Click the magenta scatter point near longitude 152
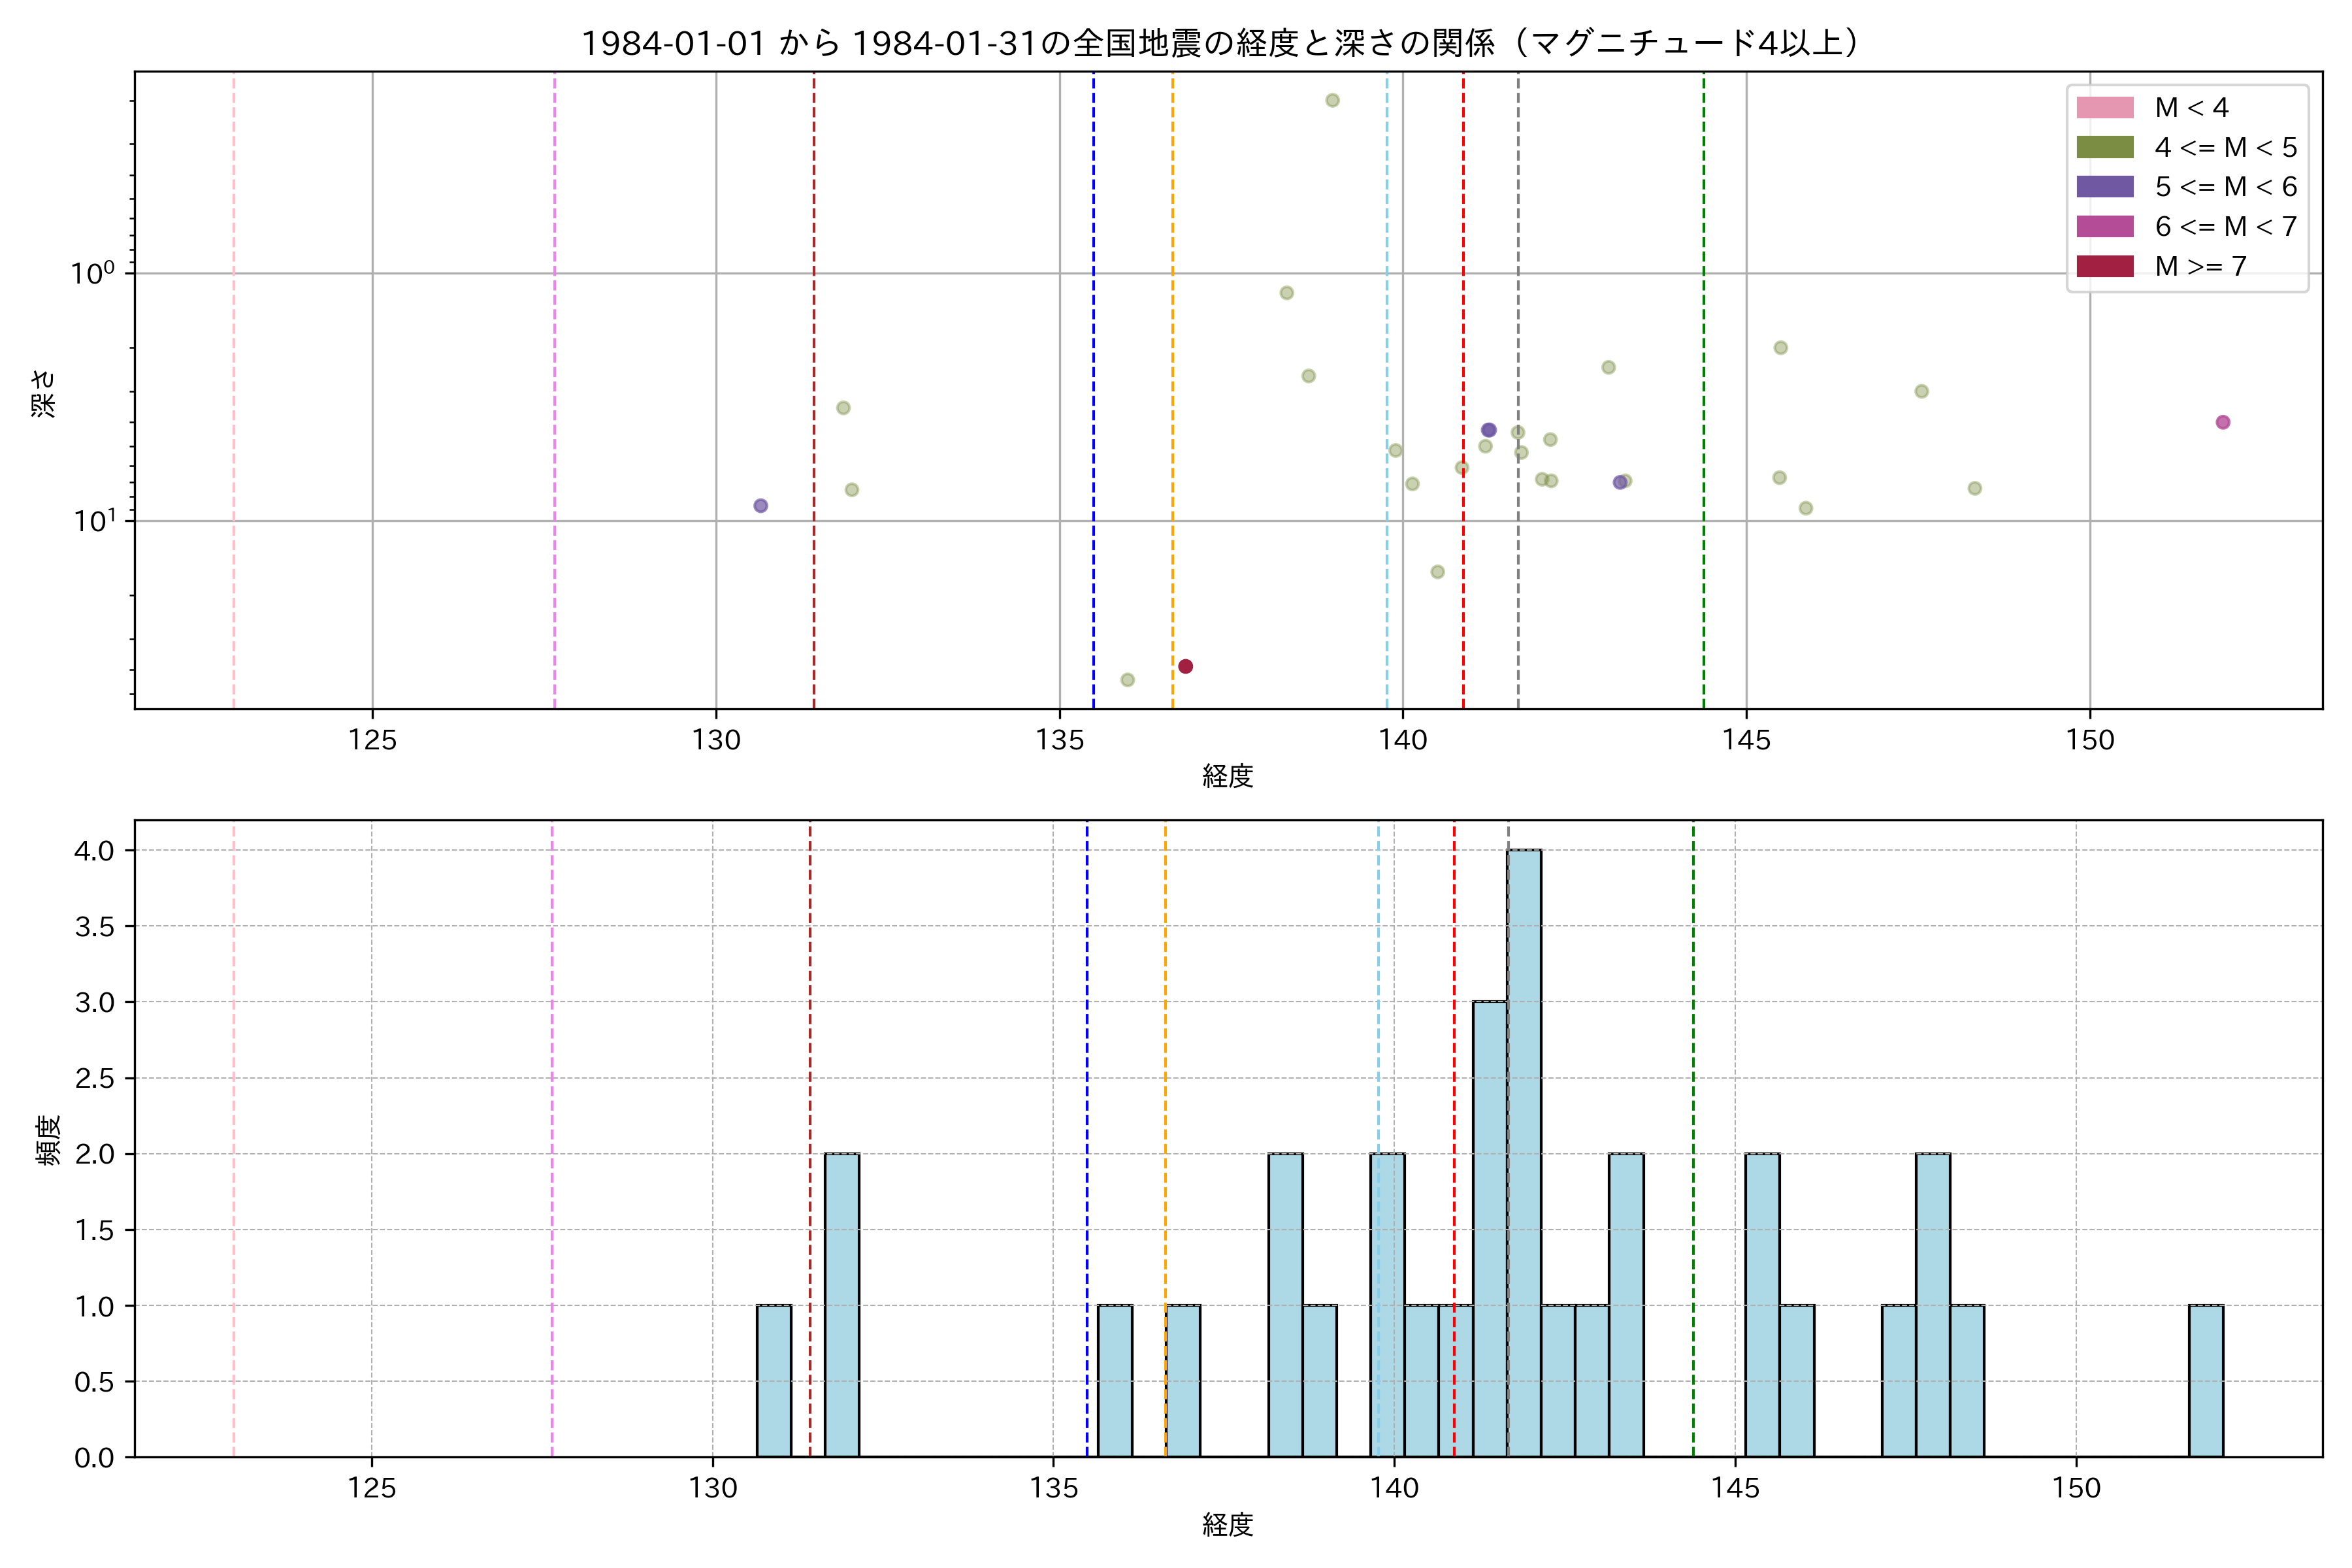Screen dimensions: 2352x1568 [2222, 422]
